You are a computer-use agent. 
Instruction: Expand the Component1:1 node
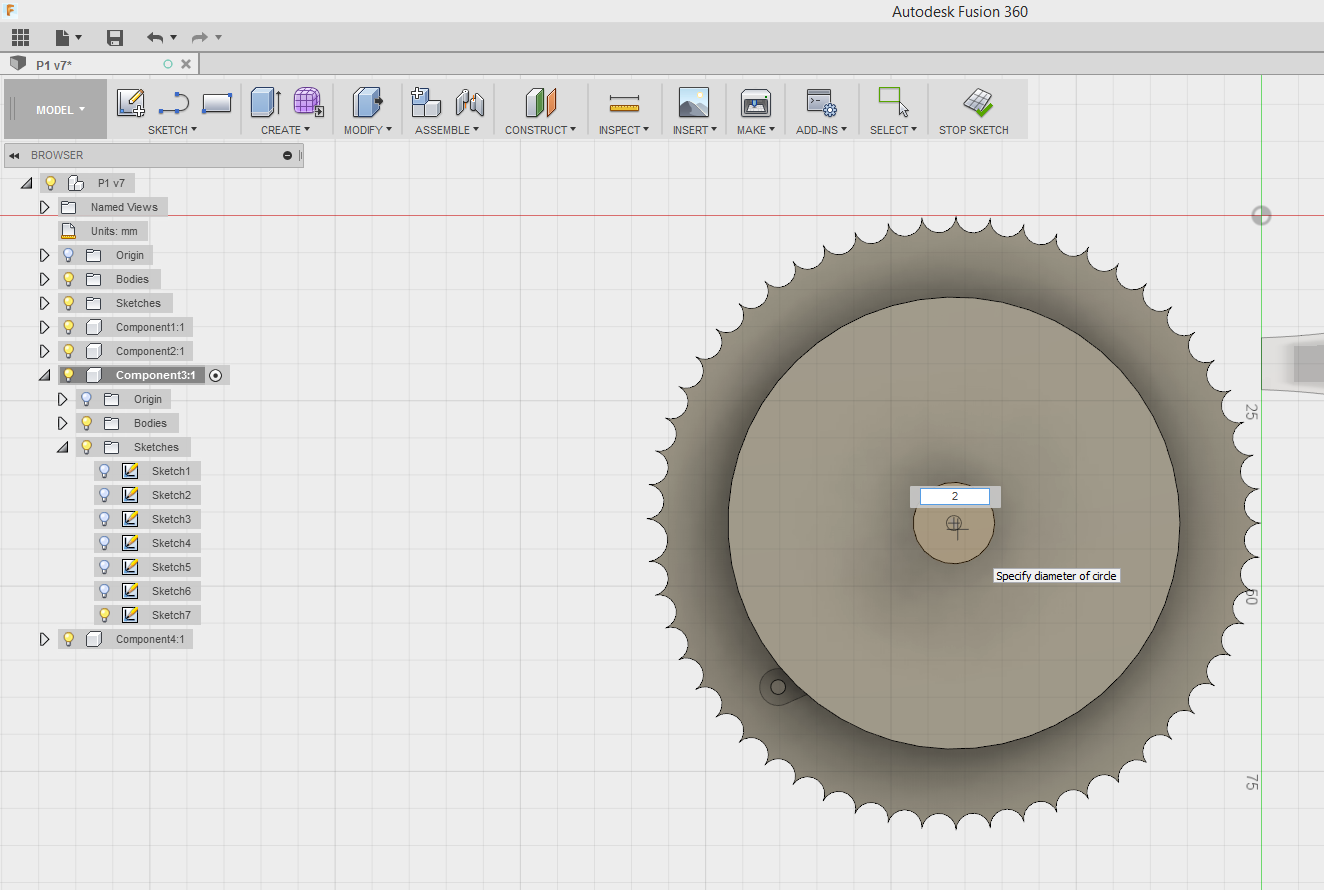[x=44, y=327]
